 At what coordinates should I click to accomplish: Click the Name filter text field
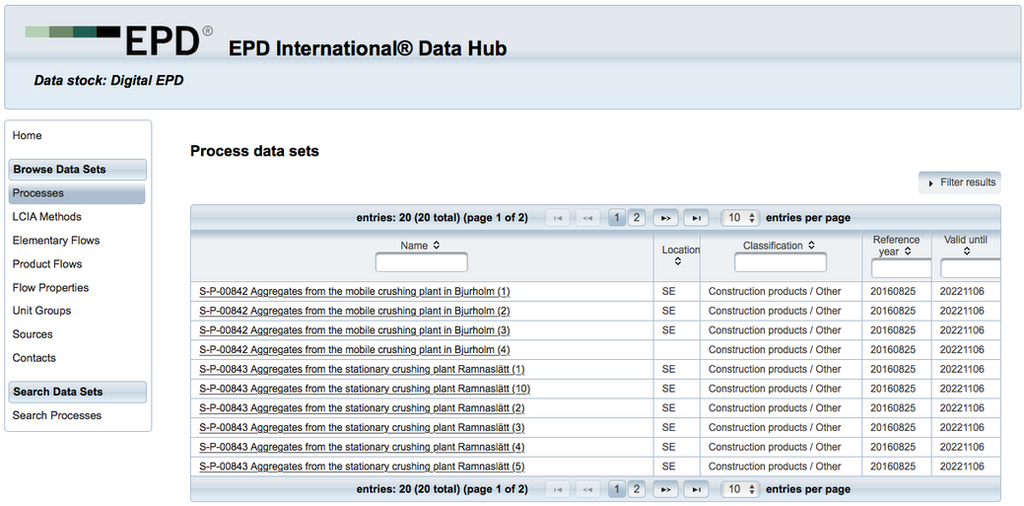click(x=421, y=263)
